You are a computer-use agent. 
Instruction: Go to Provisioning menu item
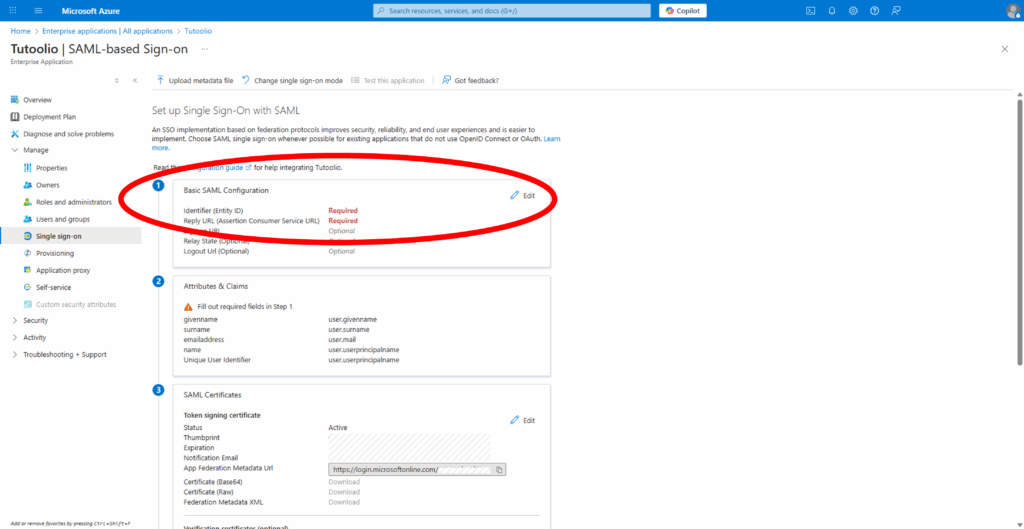(x=55, y=253)
